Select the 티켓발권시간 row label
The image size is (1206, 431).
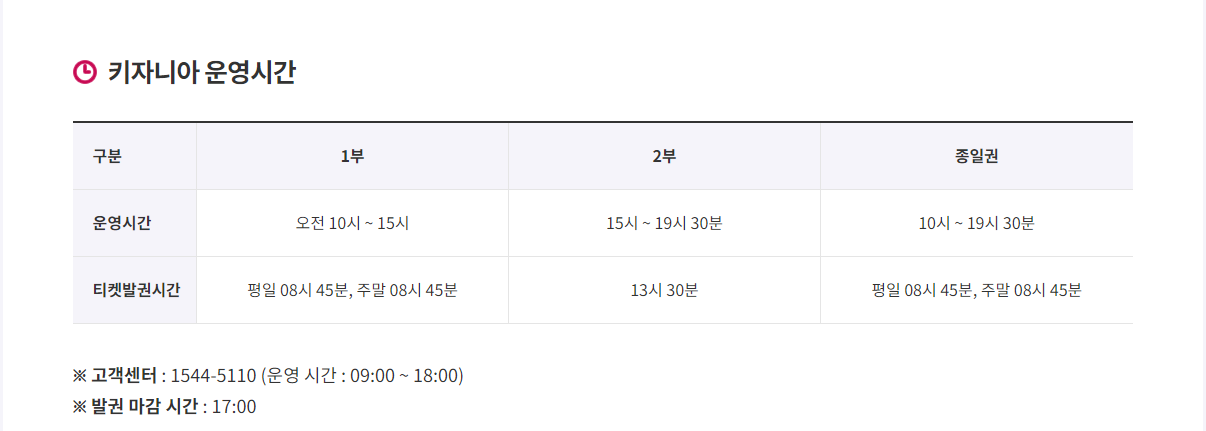pyautogui.click(x=136, y=290)
